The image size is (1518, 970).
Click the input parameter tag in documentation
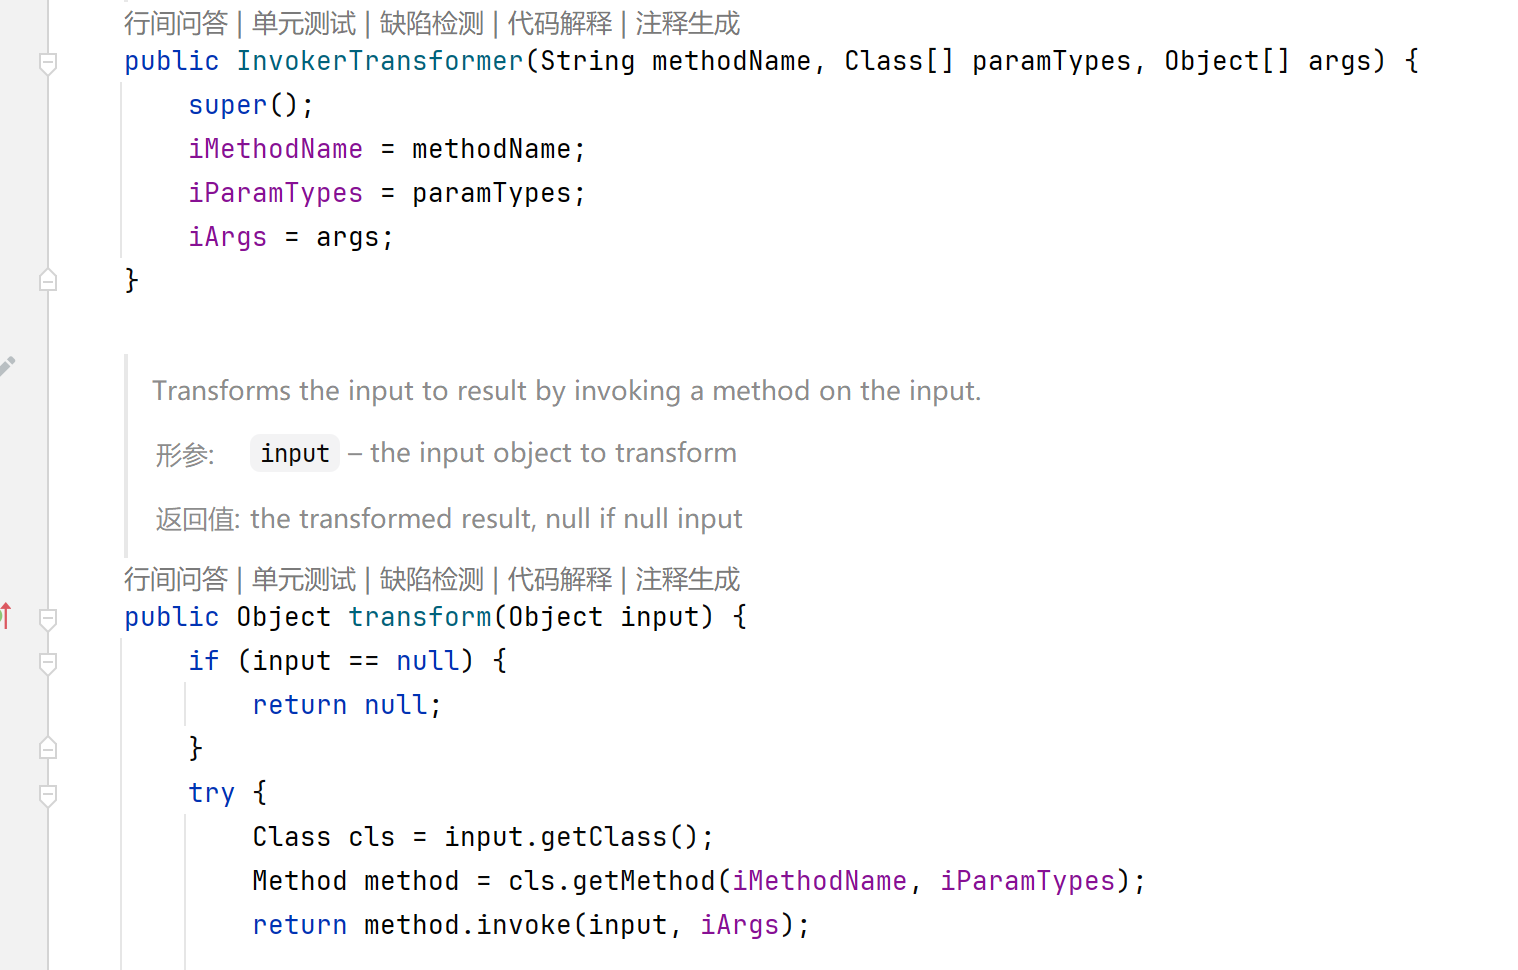[x=295, y=453]
